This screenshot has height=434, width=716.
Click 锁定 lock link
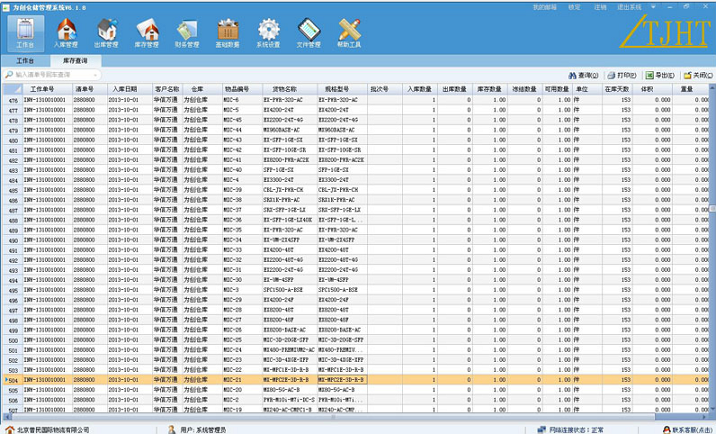point(574,7)
